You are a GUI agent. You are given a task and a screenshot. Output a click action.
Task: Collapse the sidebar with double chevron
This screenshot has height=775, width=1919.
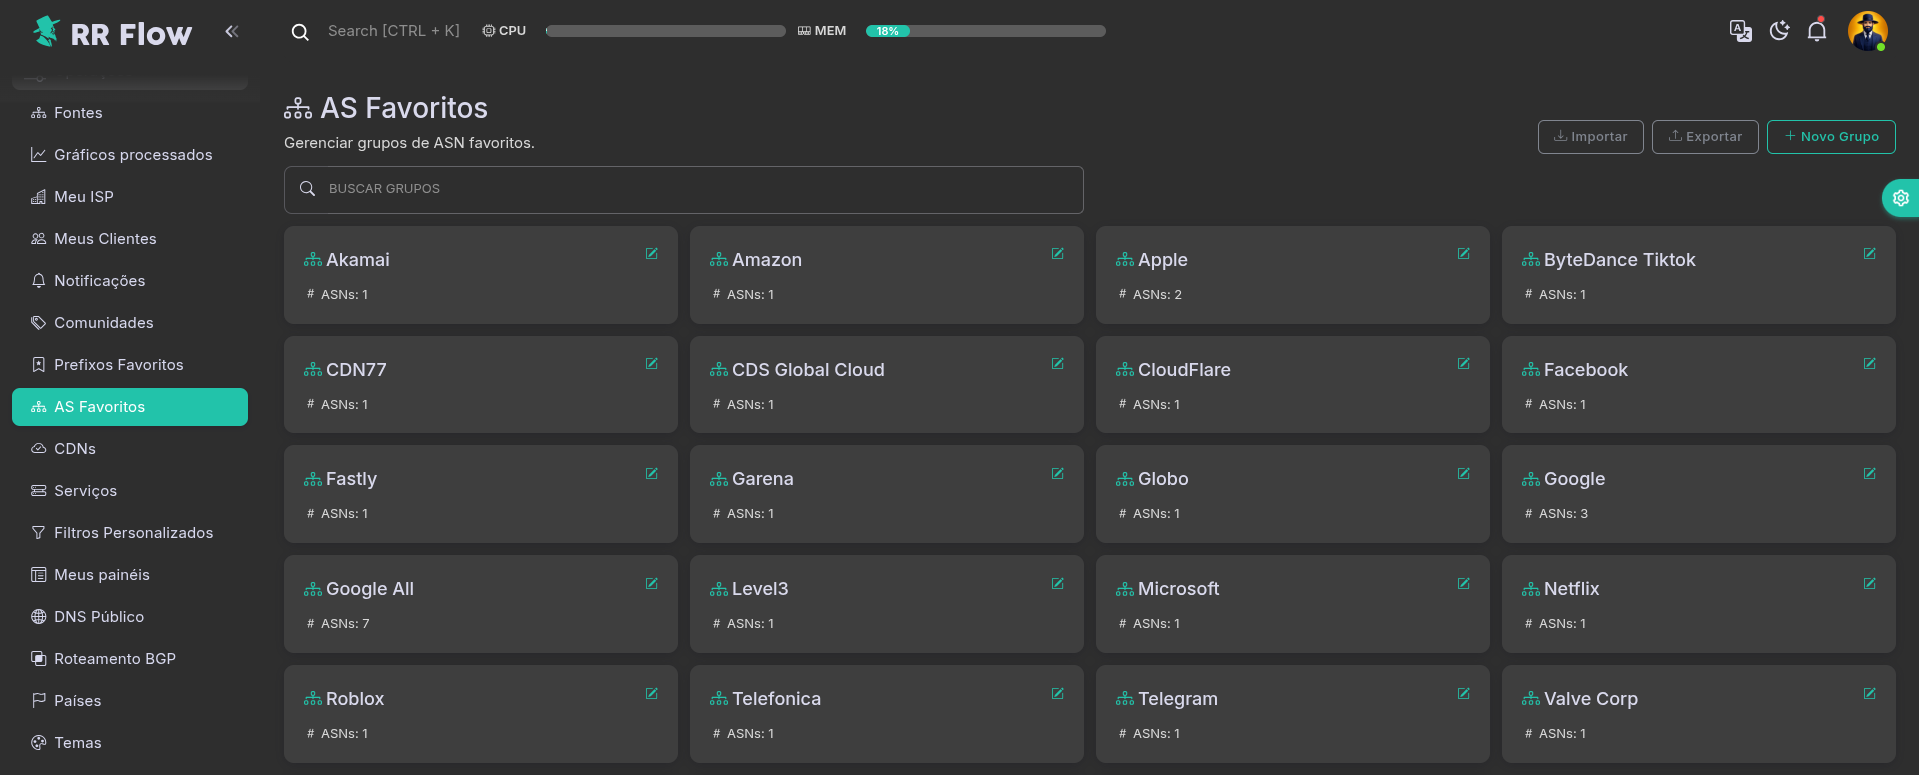coord(232,32)
